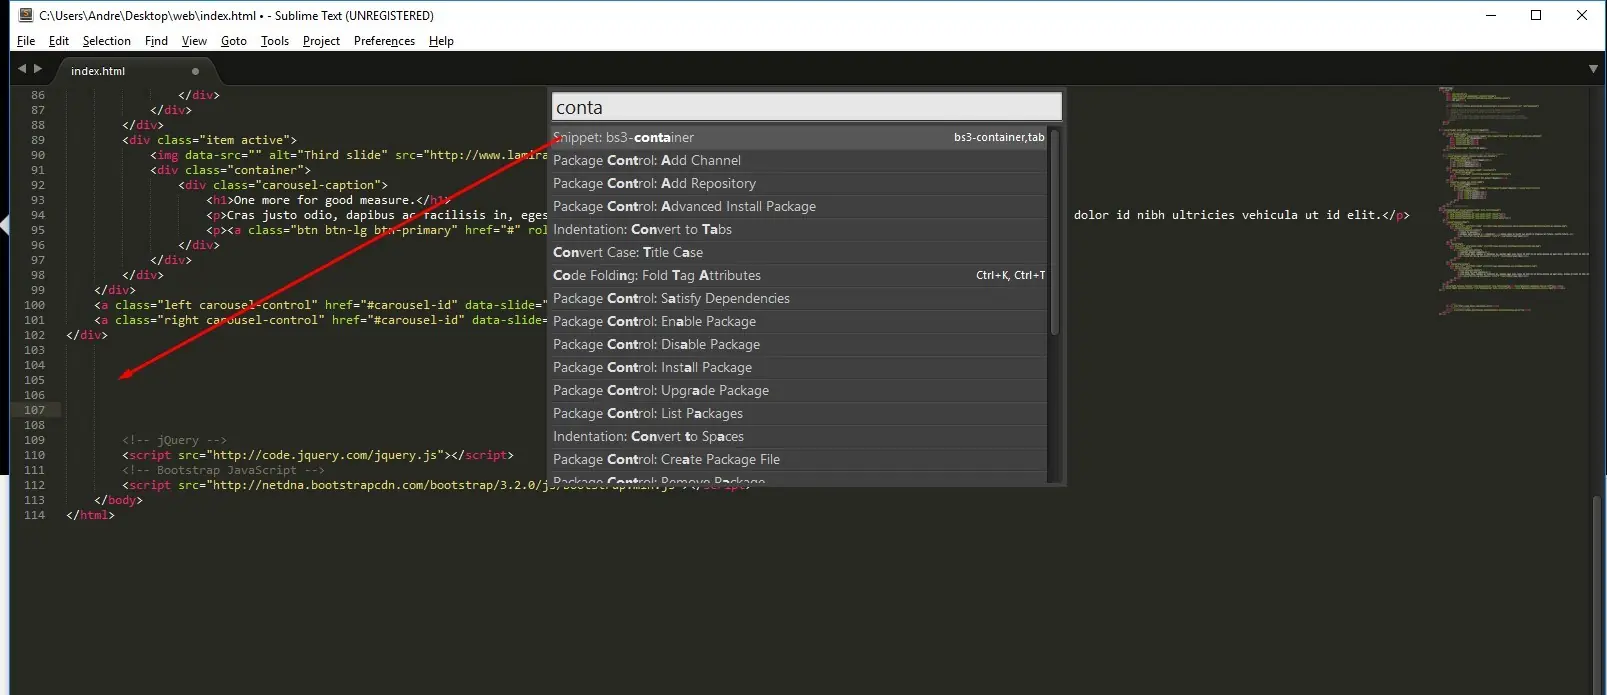Open the Help menu

[x=441, y=41]
